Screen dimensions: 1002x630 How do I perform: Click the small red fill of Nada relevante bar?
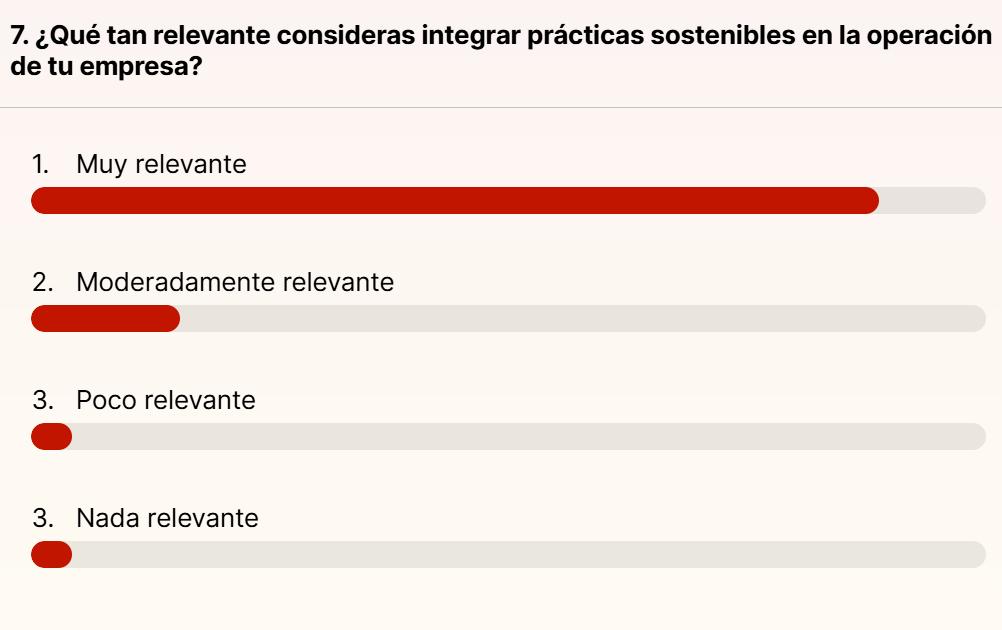[51, 555]
